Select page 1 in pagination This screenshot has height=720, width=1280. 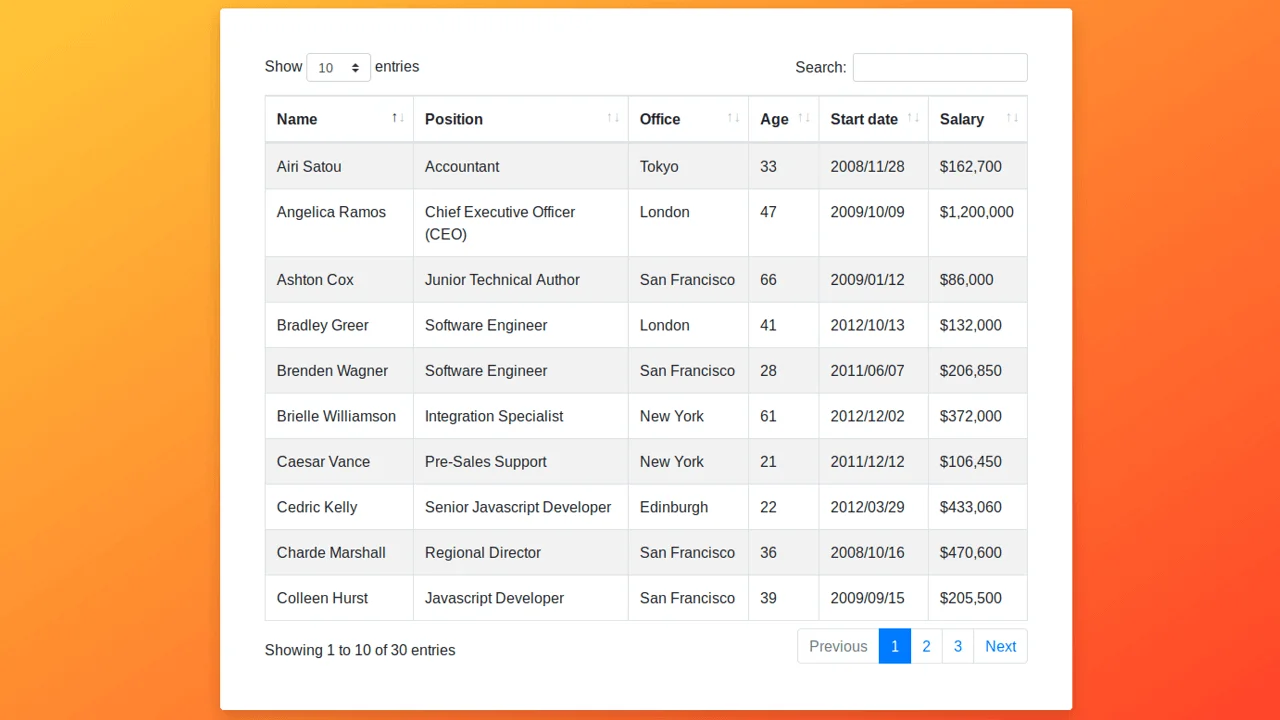894,646
